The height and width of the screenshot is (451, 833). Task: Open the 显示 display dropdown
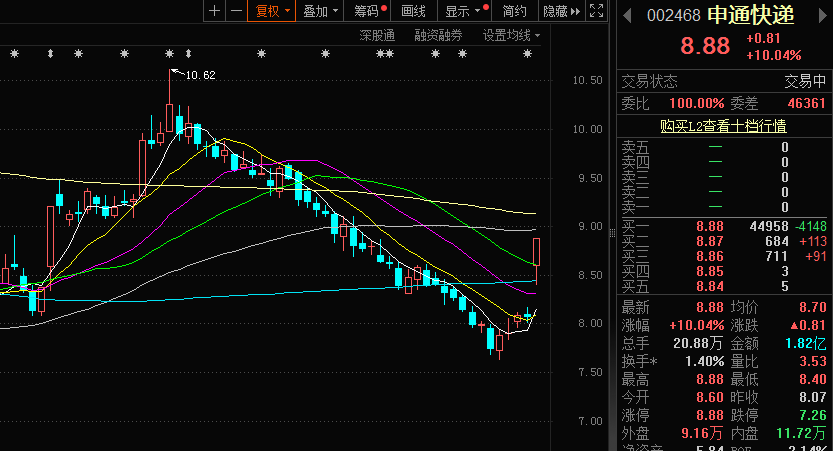click(463, 11)
